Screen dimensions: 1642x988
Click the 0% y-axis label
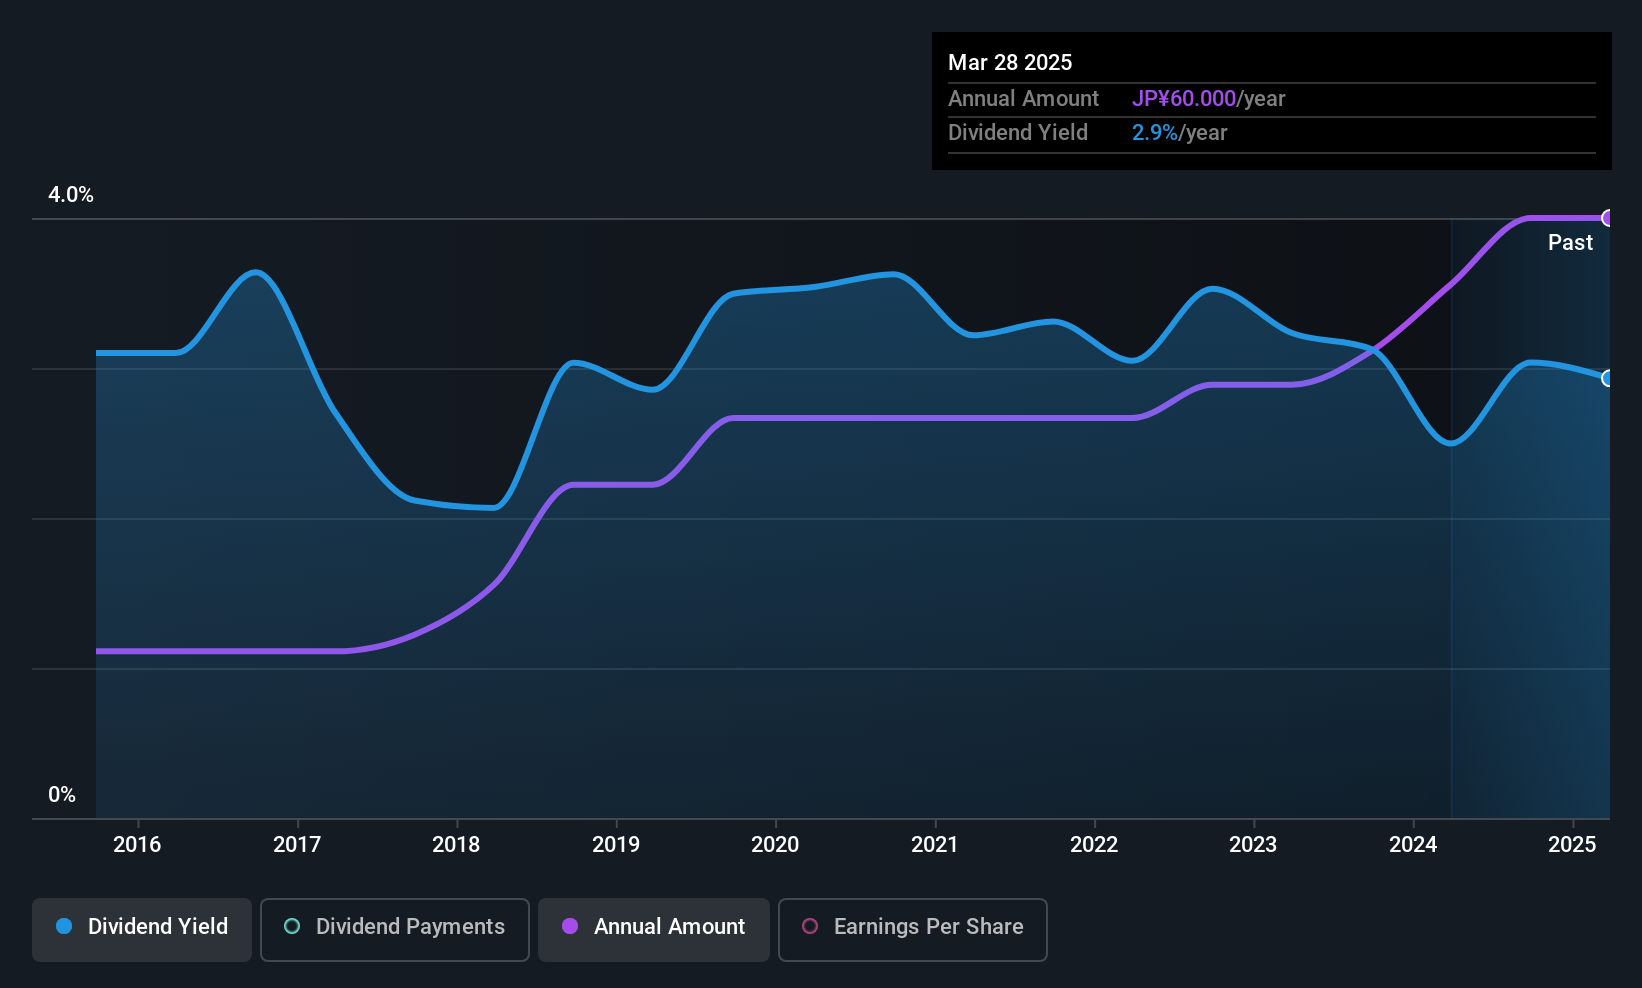point(62,795)
